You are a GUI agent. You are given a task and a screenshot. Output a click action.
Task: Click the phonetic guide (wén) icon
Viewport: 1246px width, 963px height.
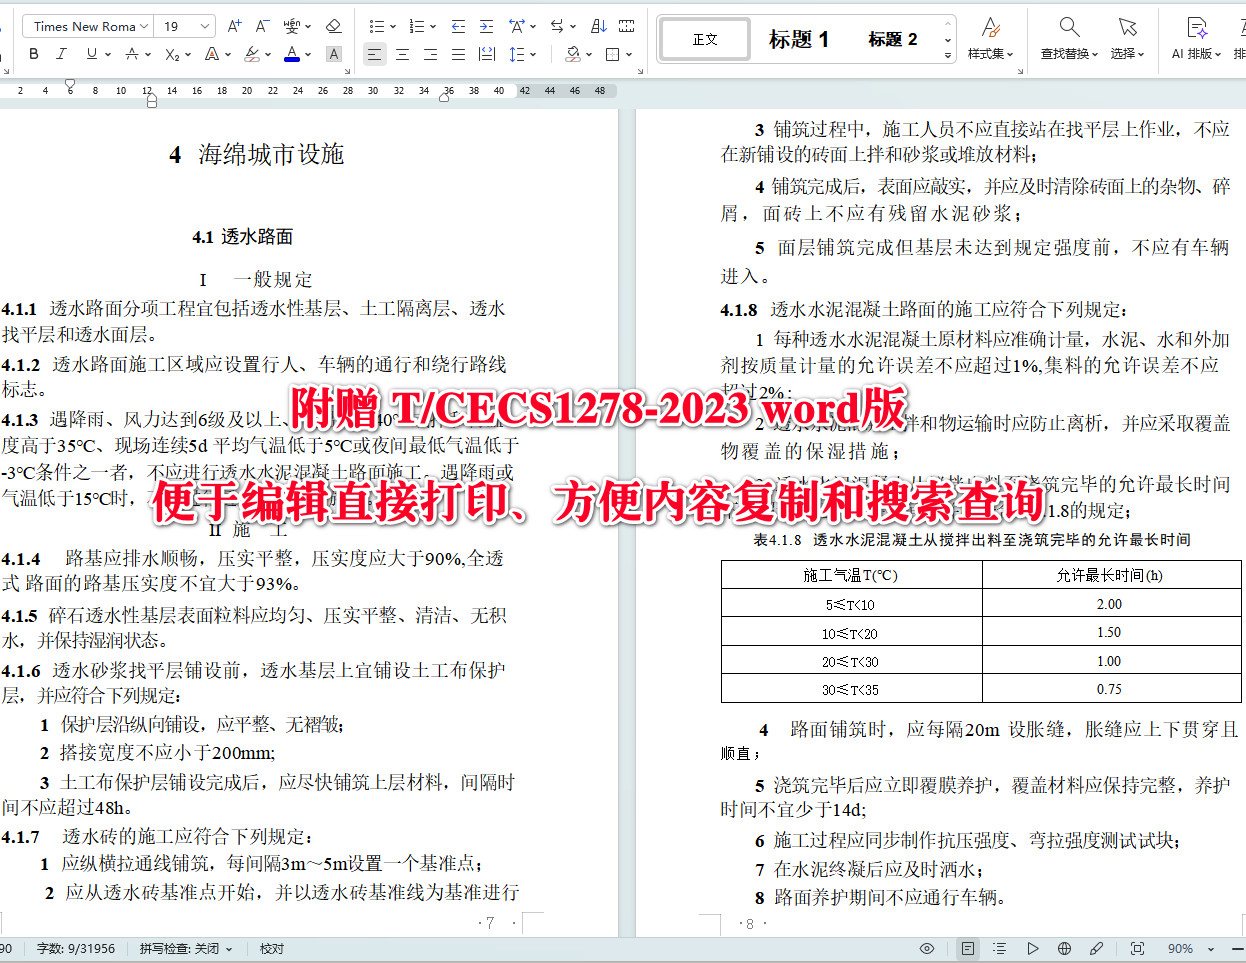[292, 26]
